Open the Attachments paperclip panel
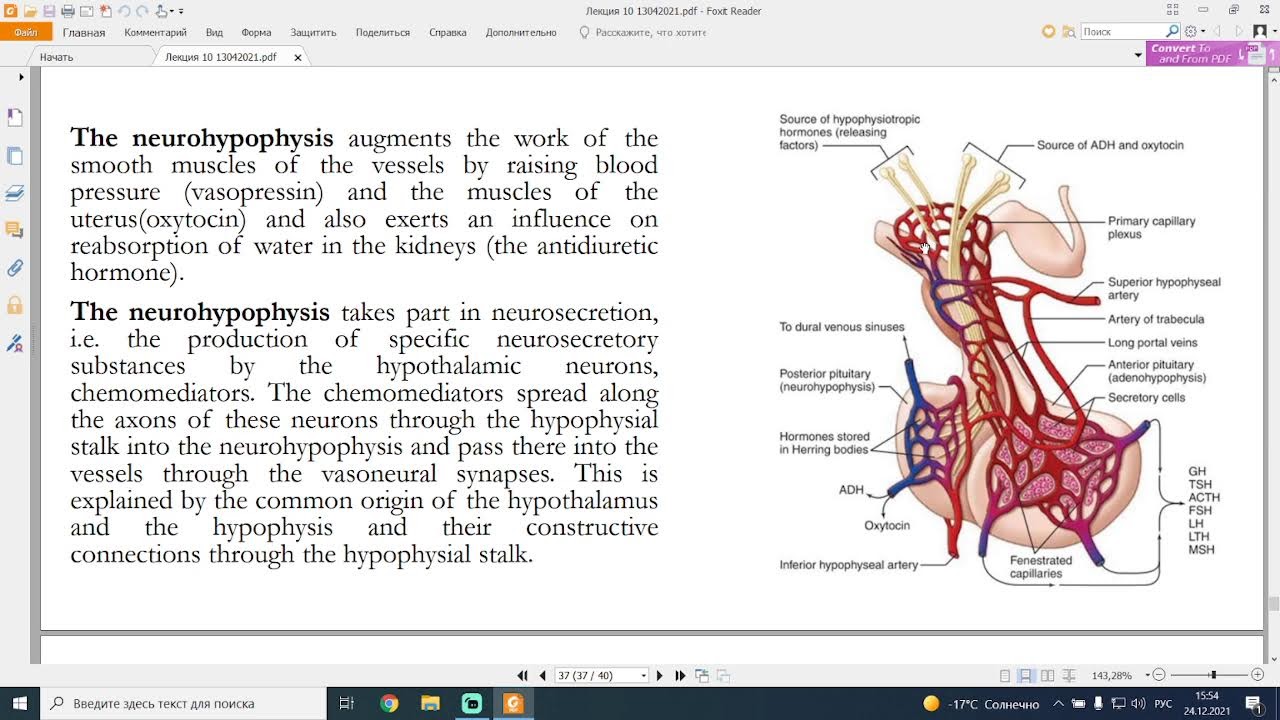This screenshot has width=1280, height=720. [x=14, y=268]
